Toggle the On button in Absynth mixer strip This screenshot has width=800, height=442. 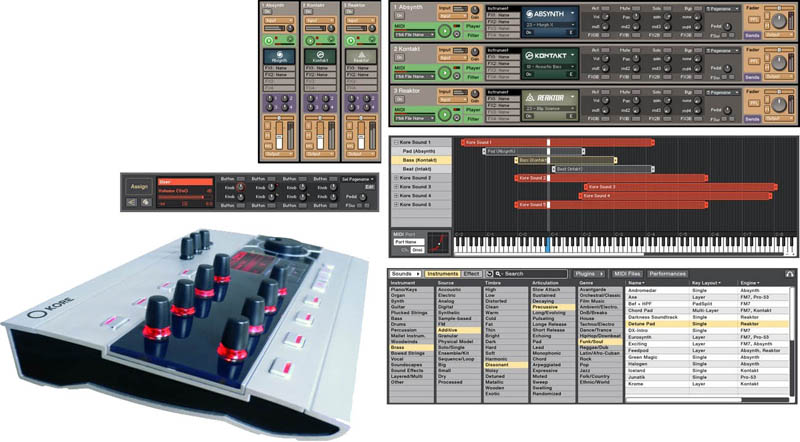tap(268, 11)
